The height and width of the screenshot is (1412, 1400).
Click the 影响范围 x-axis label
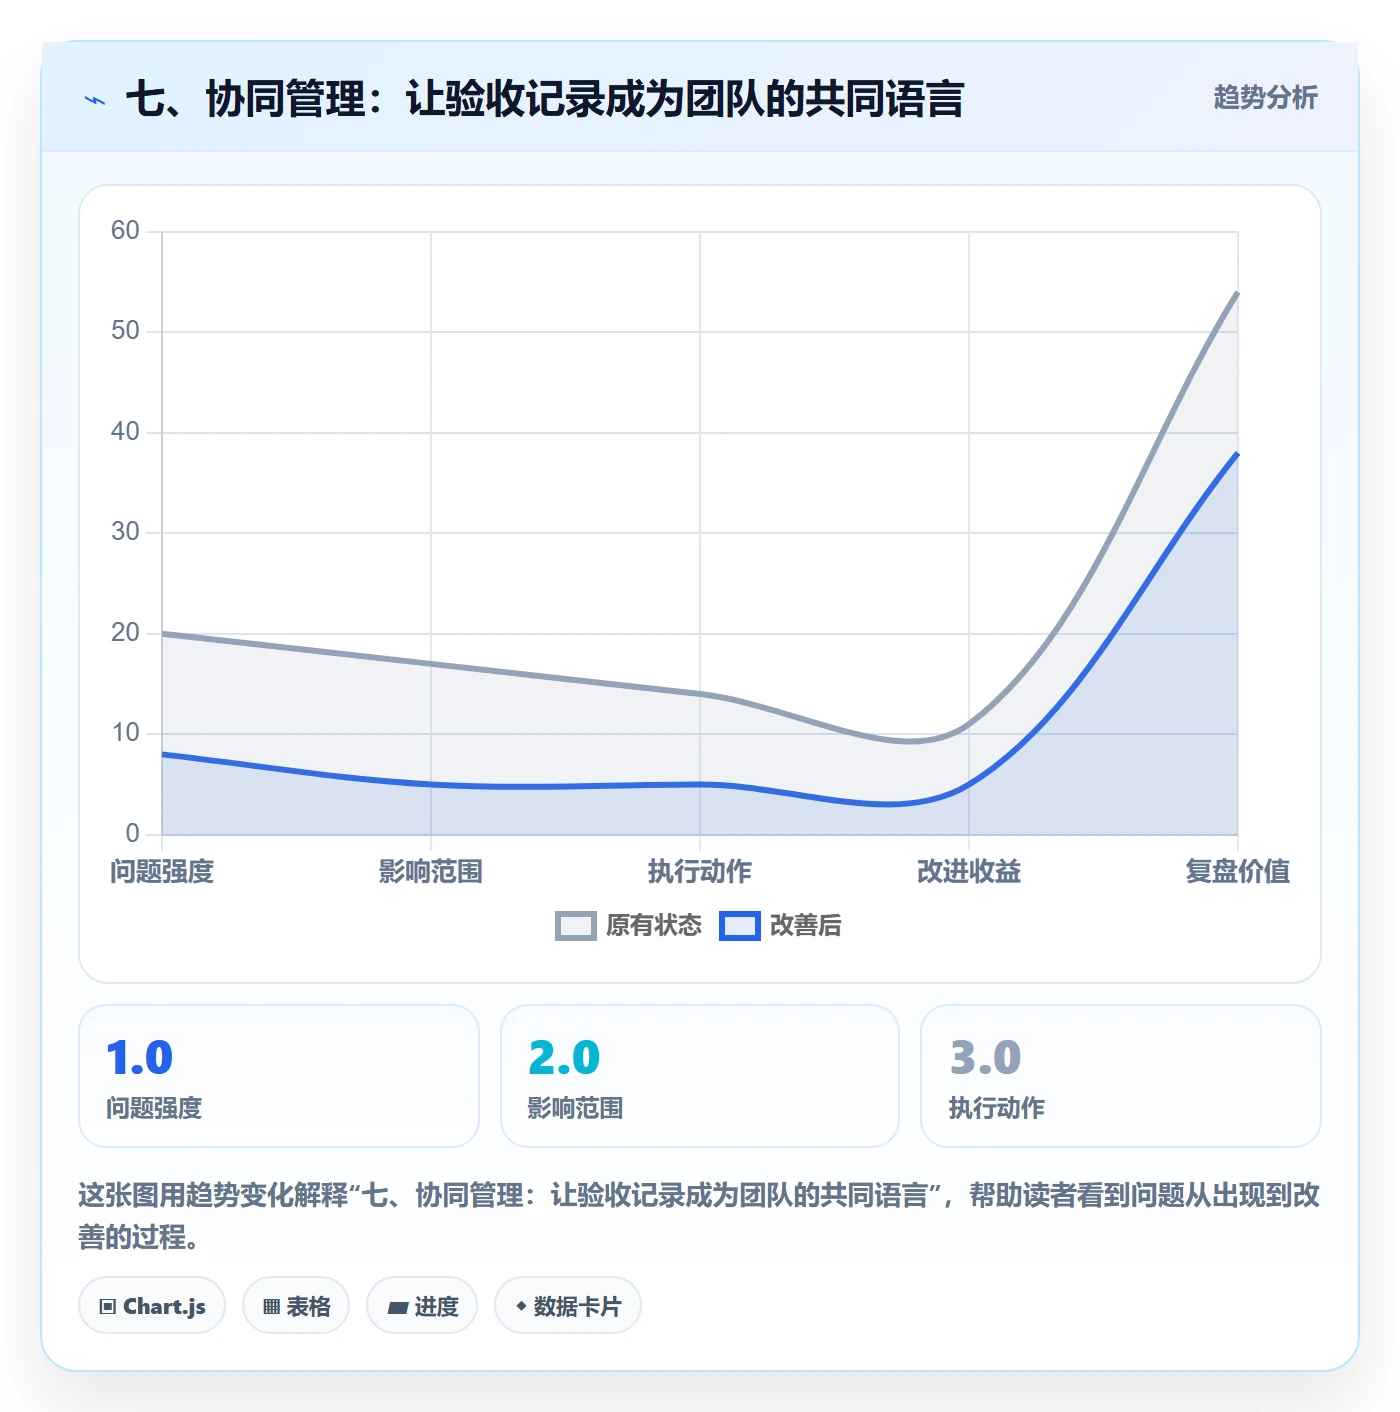431,871
